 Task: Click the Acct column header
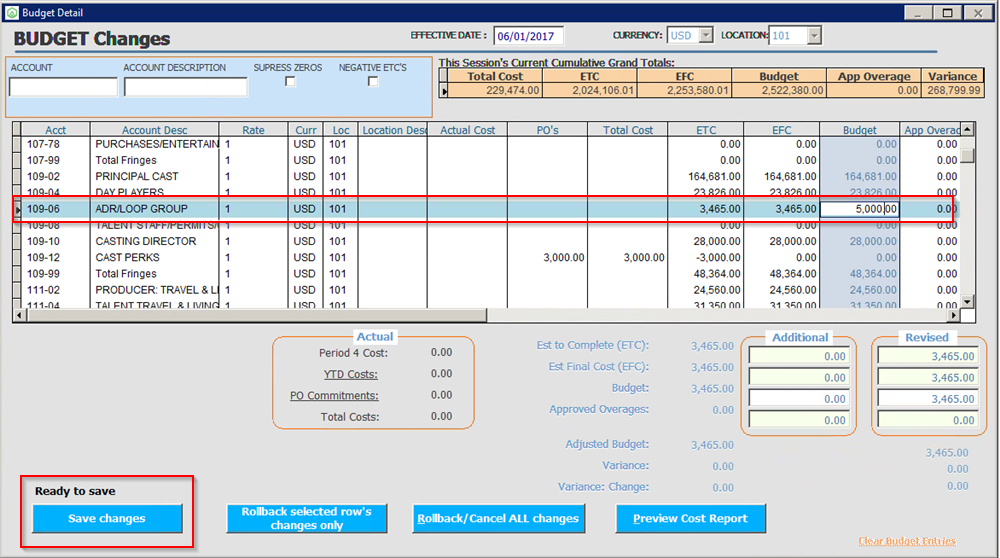click(55, 130)
